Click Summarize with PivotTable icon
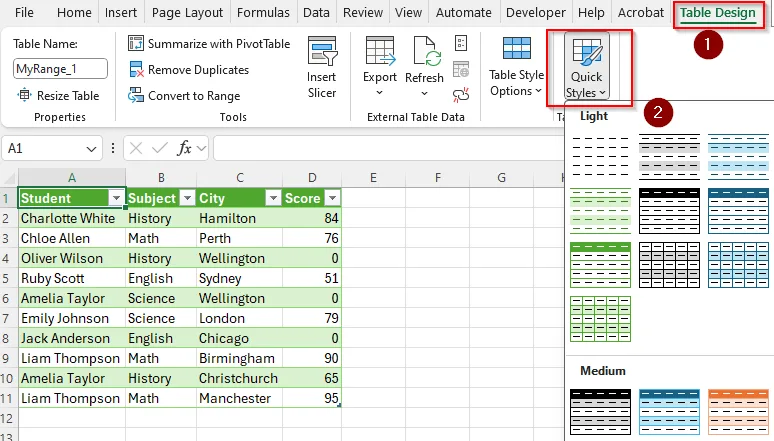This screenshot has width=774, height=441. (136, 43)
